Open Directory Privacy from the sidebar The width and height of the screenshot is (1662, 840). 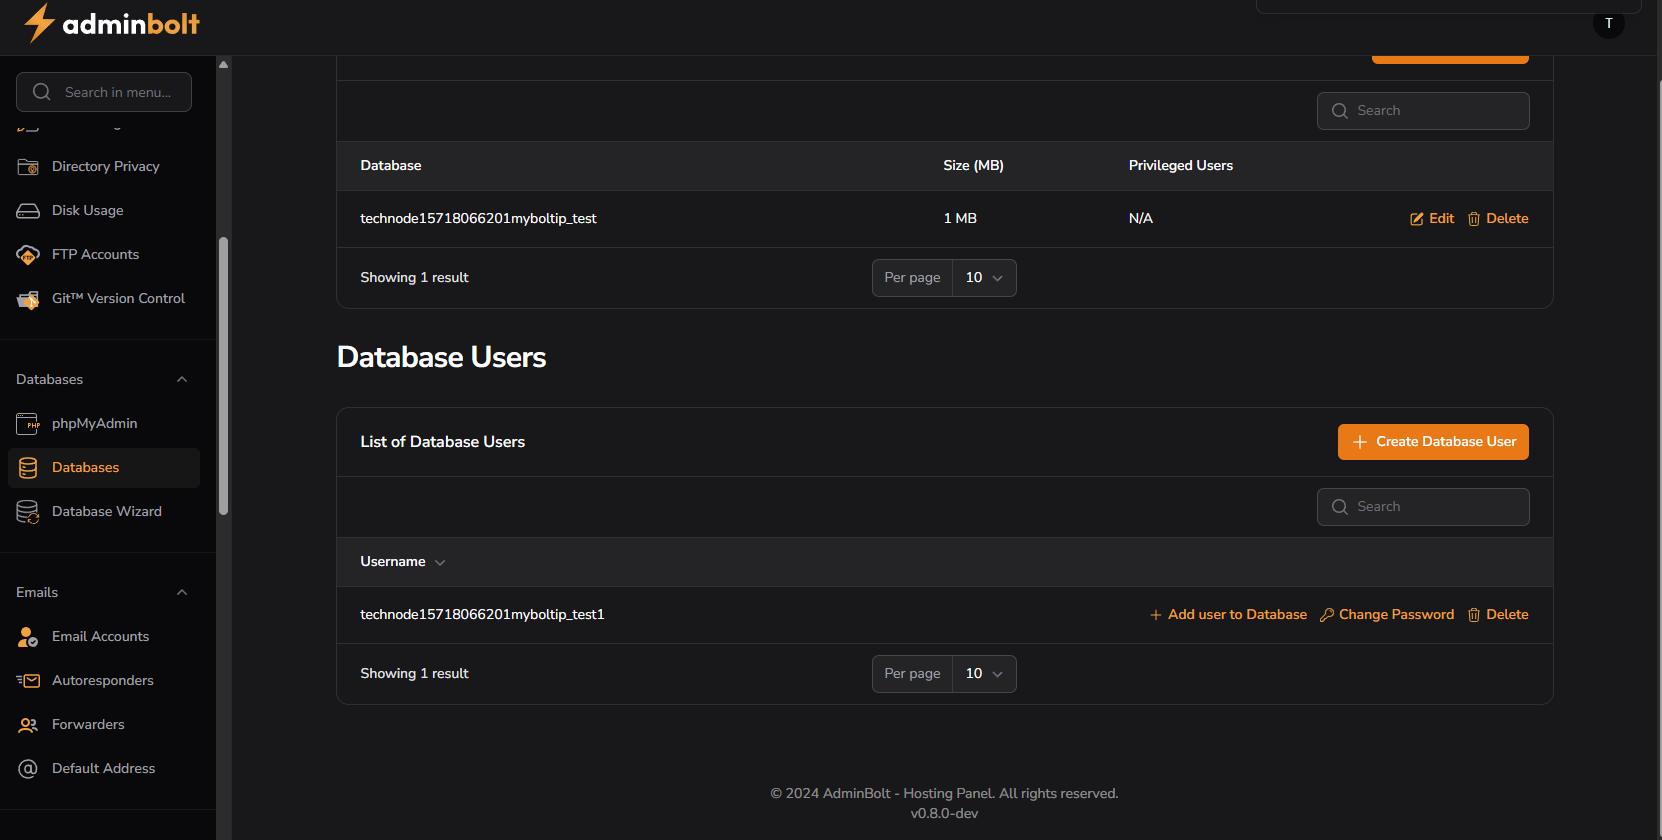[x=105, y=167]
